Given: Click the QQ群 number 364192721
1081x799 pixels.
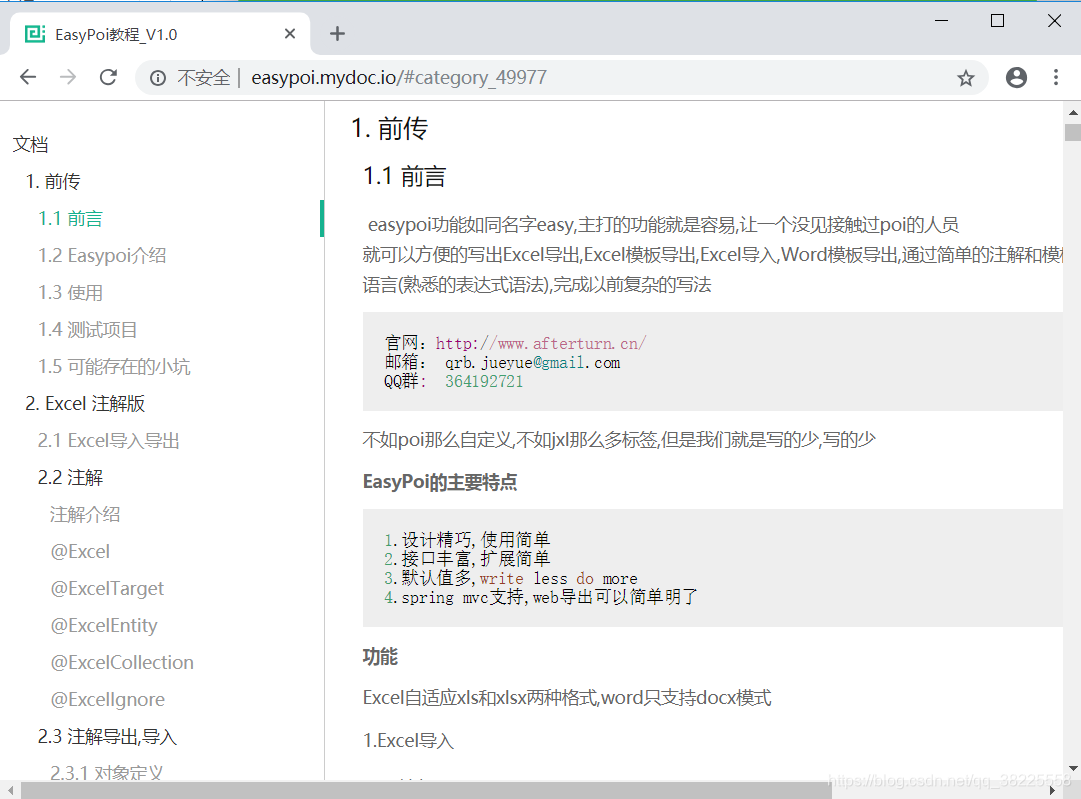Looking at the screenshot, I should [484, 381].
